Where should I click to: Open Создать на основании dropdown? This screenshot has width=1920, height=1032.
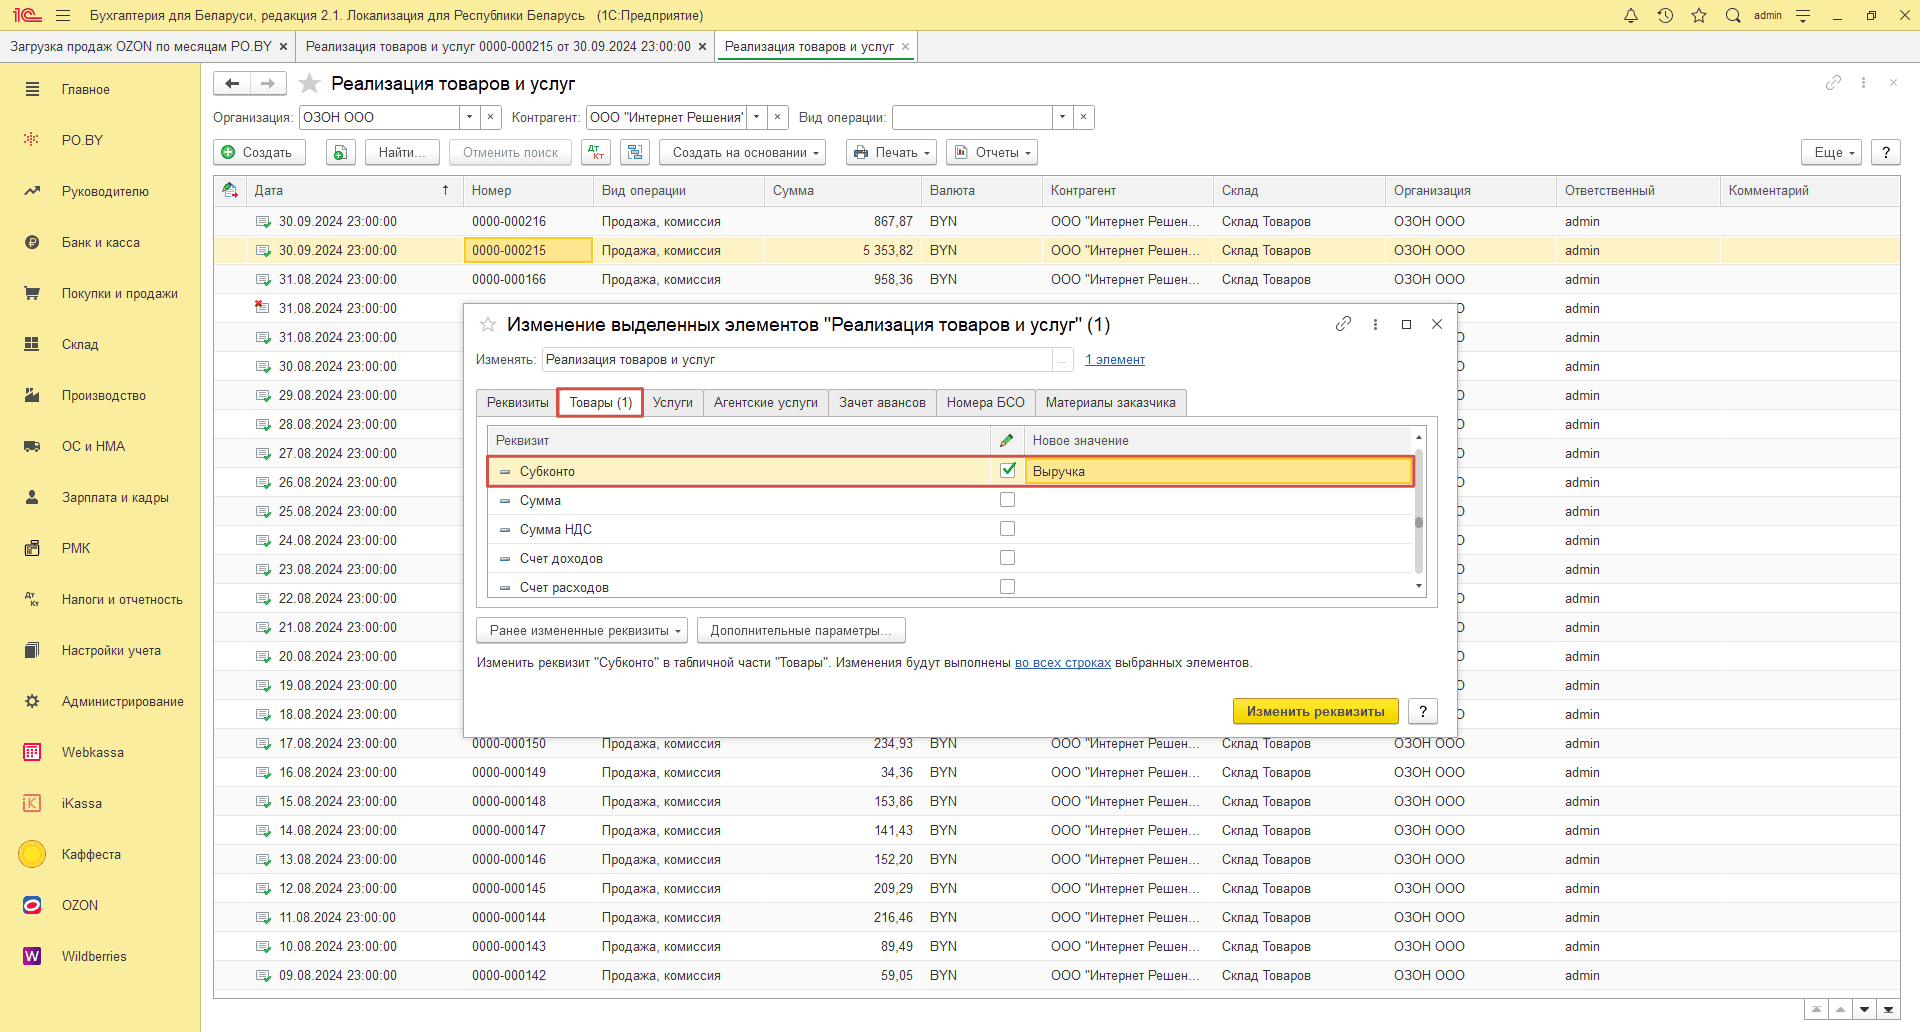(x=742, y=152)
